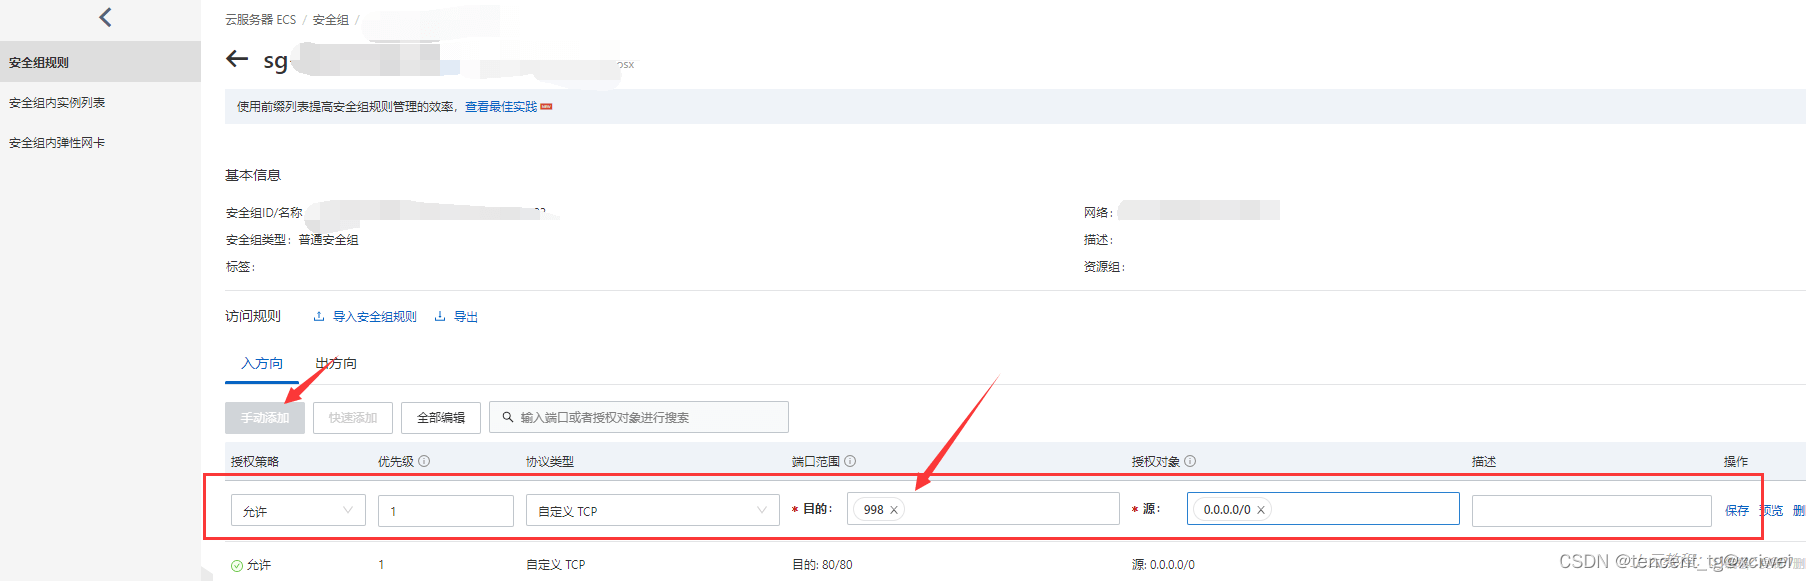Focus the empty 描述 field
Image resolution: width=1806 pixels, height=581 pixels.
(x=1591, y=510)
